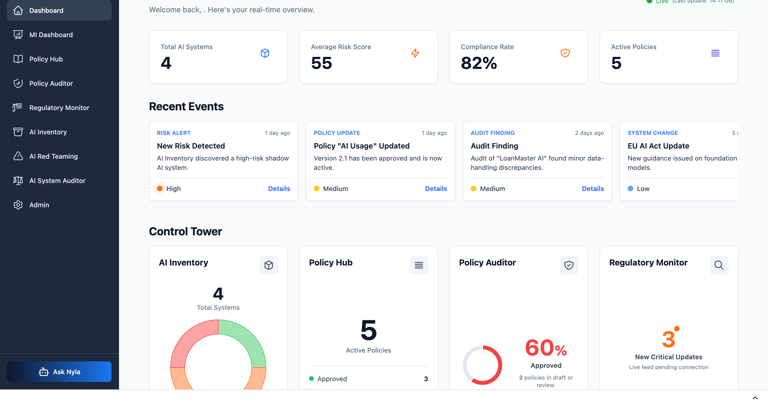The height and width of the screenshot is (406, 768).
Task: Click the list icon in Active Policies card
Action: click(716, 53)
